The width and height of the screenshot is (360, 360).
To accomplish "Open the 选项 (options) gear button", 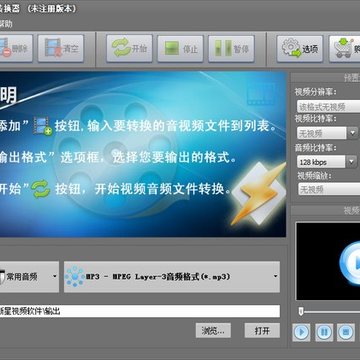I will 300,49.
